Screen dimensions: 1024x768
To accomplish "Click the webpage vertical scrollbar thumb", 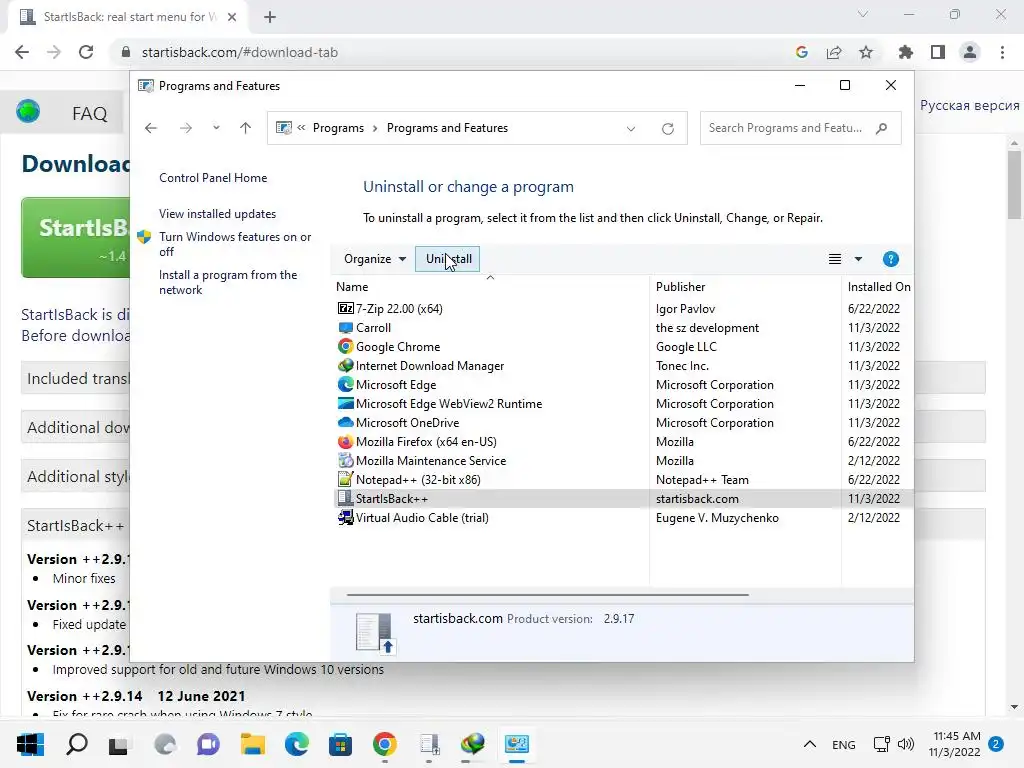I will [x=1014, y=185].
